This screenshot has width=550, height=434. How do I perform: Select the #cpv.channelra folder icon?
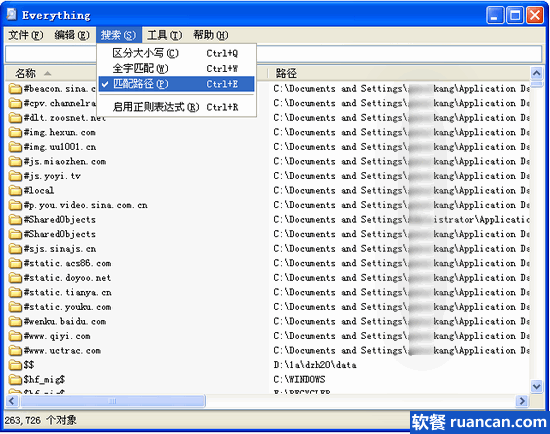tap(15, 103)
